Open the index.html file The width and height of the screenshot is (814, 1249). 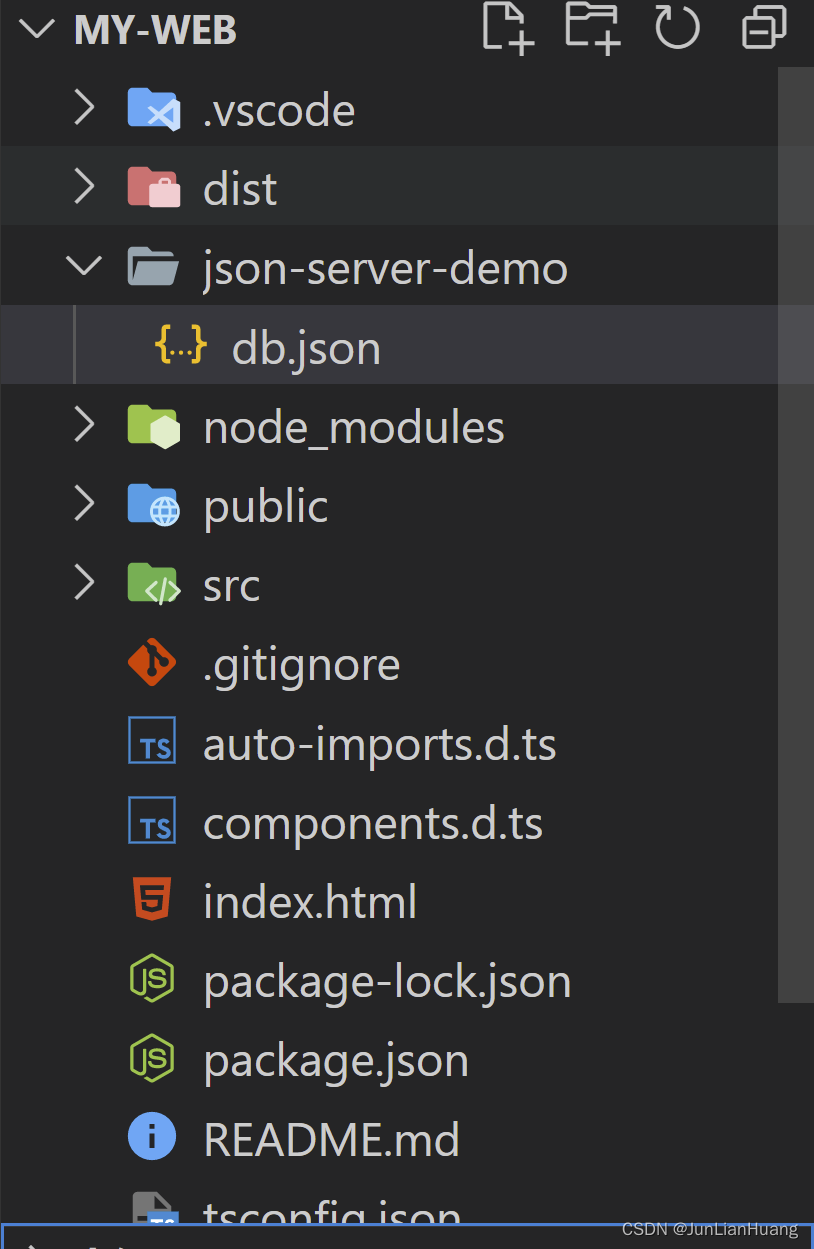pos(310,901)
